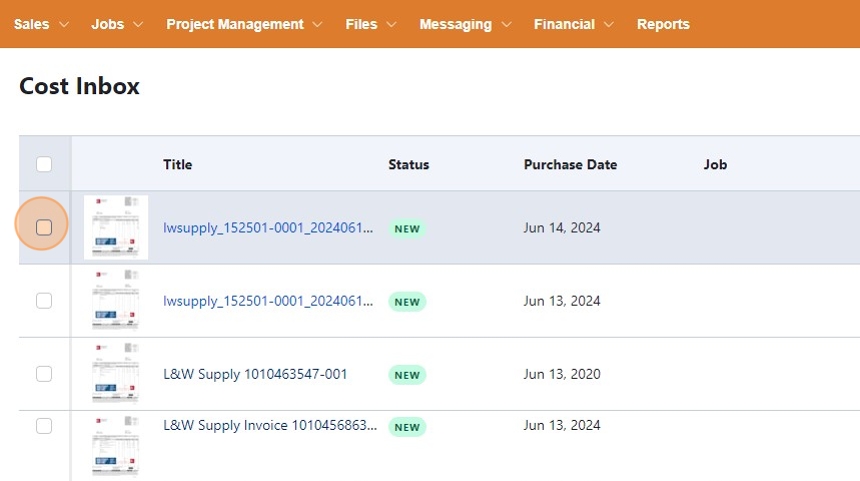Screen dimensions: 860x481
Task: Toggle the select-all header checkbox
Action: [44, 164]
